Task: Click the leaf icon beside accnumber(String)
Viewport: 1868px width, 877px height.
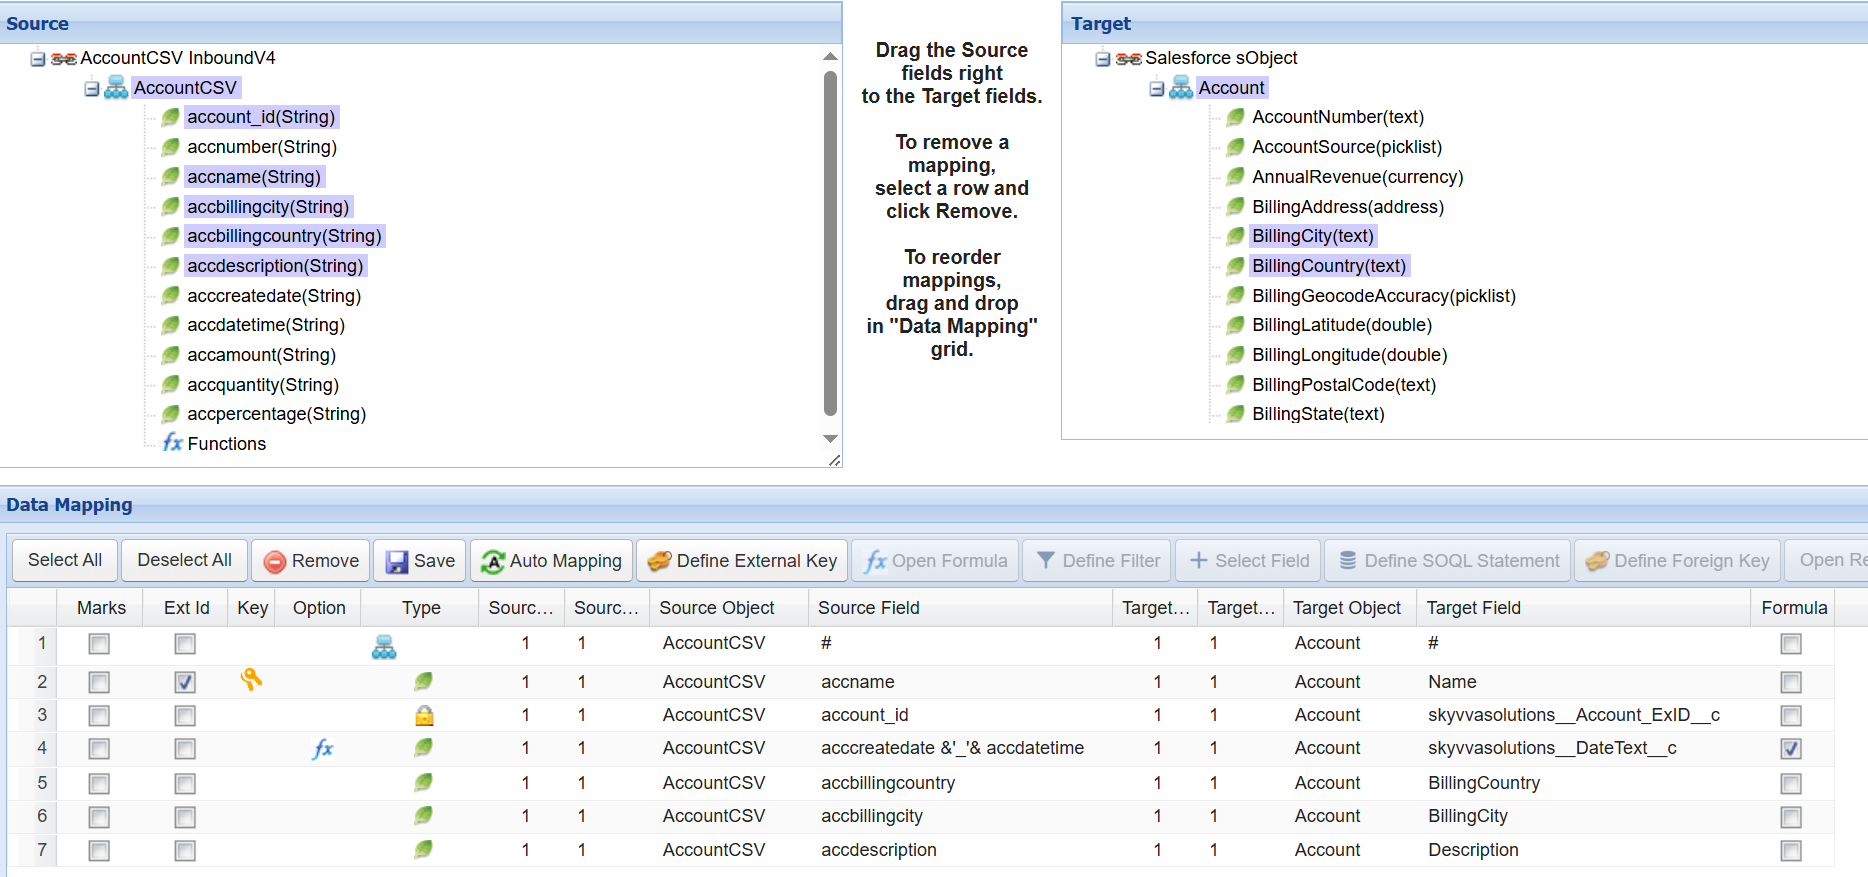Action: 171,147
